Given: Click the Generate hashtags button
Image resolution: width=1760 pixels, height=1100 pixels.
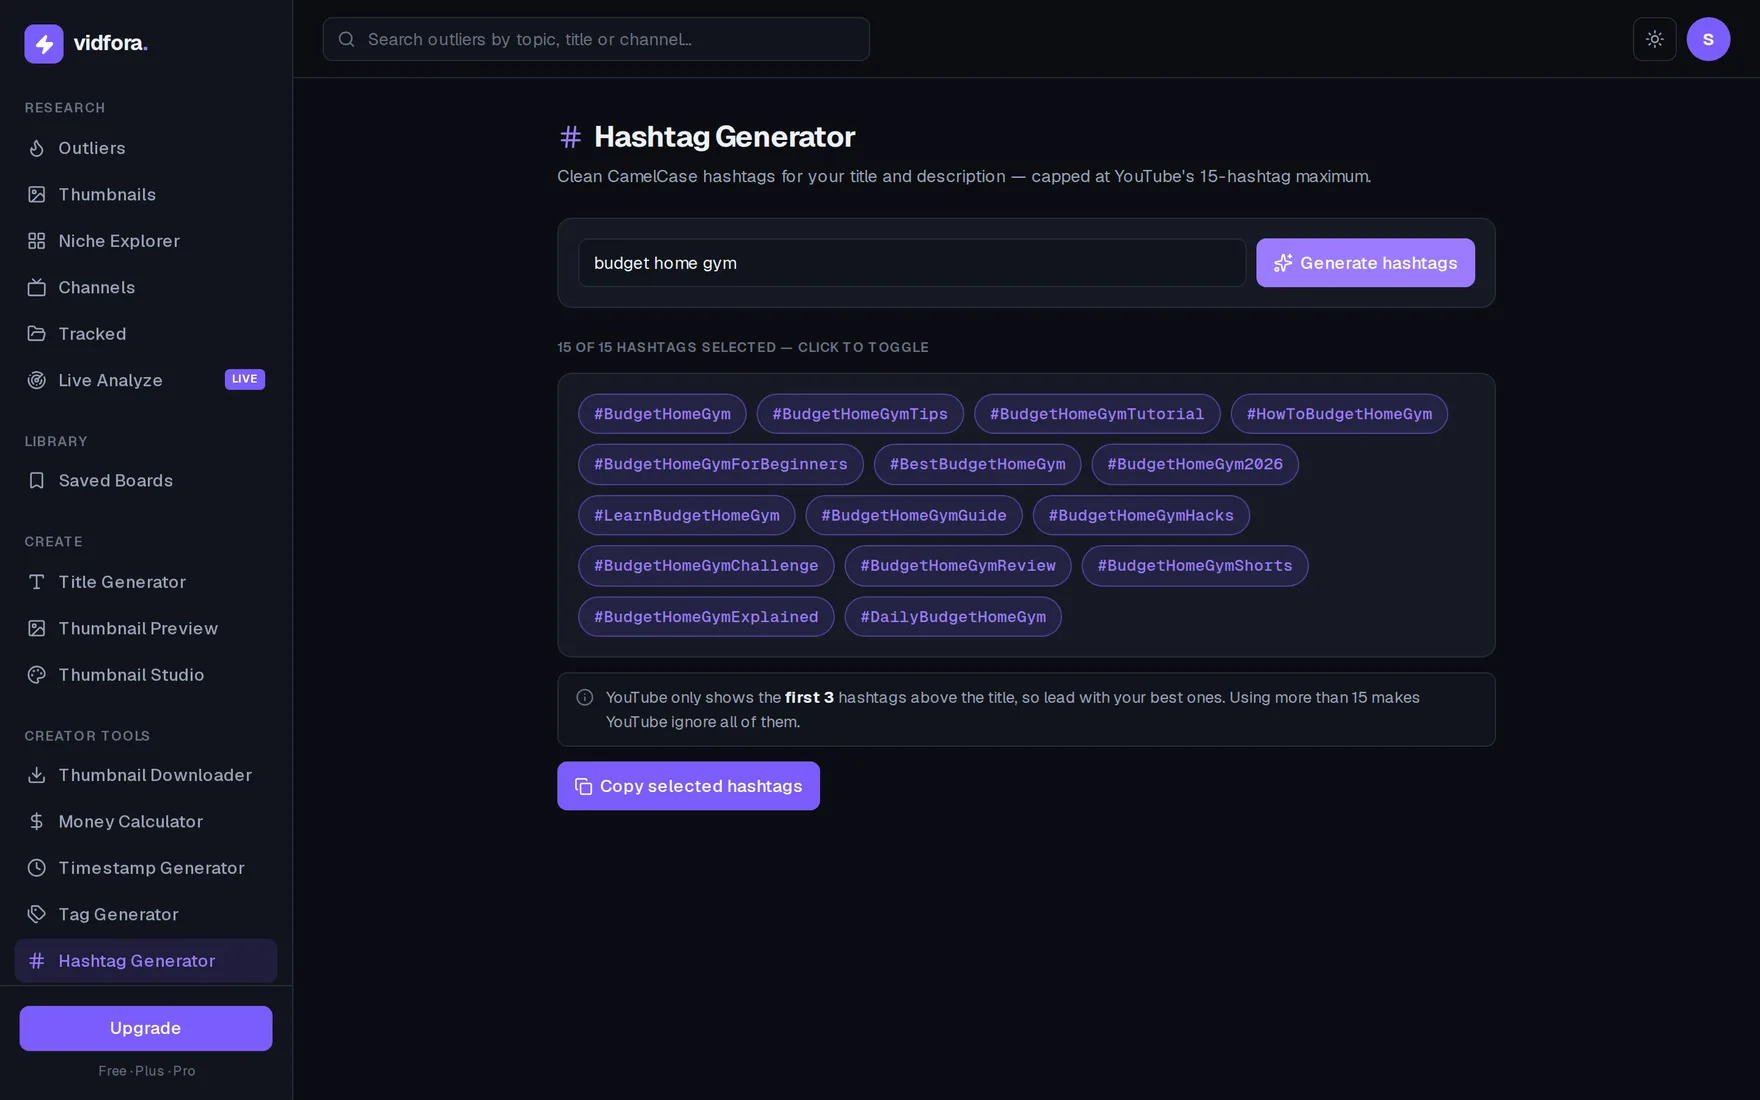Looking at the screenshot, I should click(x=1365, y=263).
